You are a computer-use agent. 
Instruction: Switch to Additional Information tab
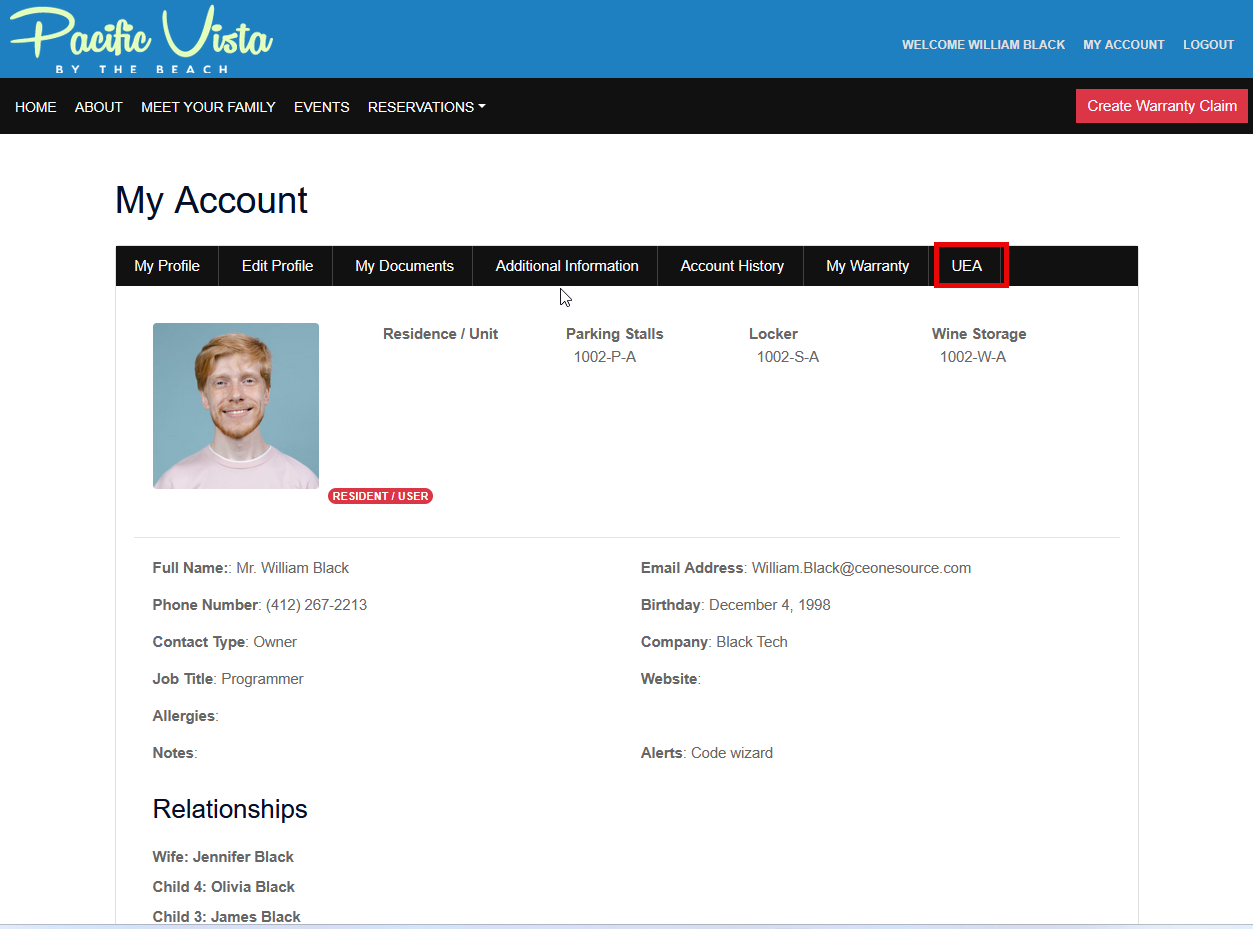pos(567,266)
